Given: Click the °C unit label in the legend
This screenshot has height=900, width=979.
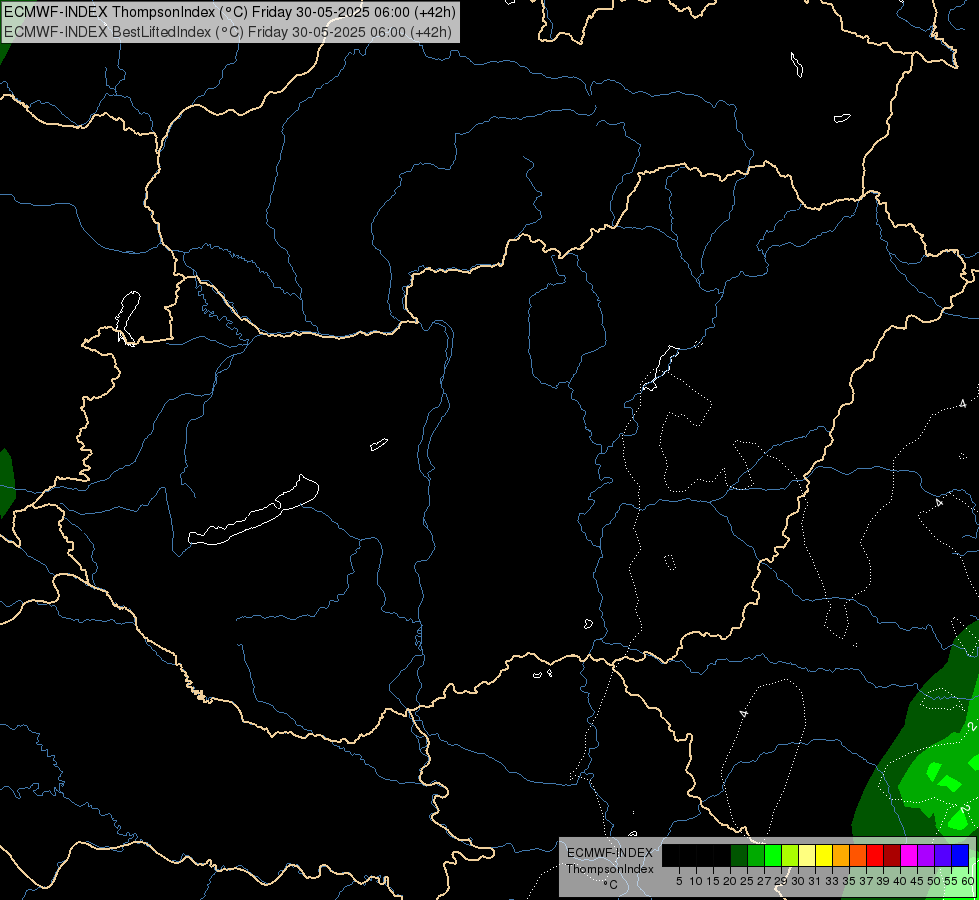Looking at the screenshot, I should [611, 885].
